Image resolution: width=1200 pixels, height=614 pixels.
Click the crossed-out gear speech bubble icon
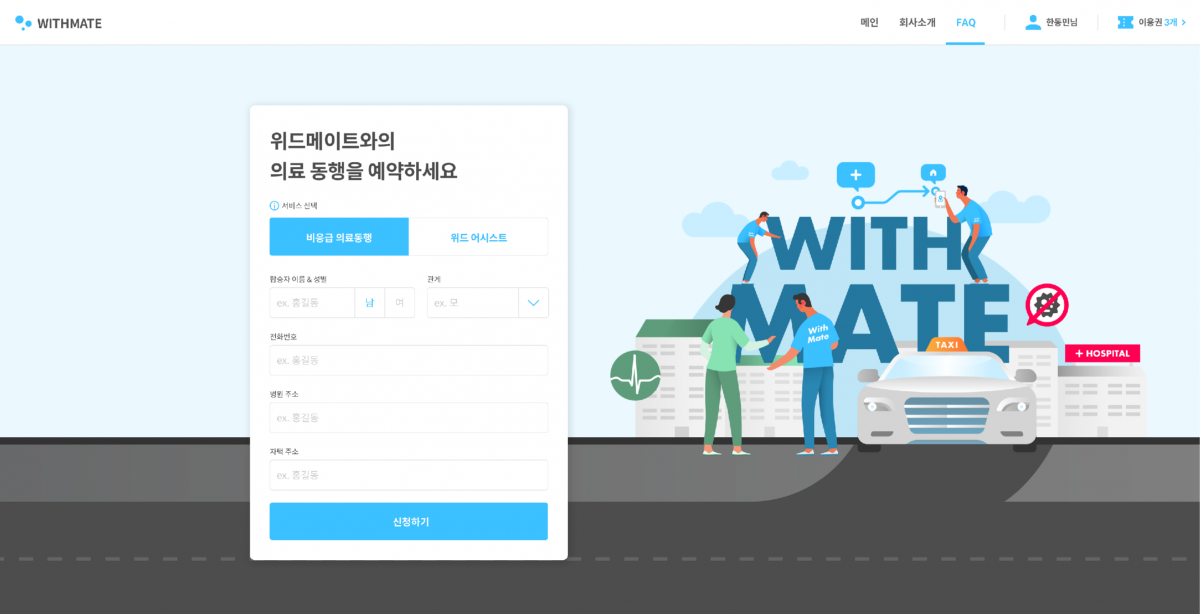[x=1046, y=305]
